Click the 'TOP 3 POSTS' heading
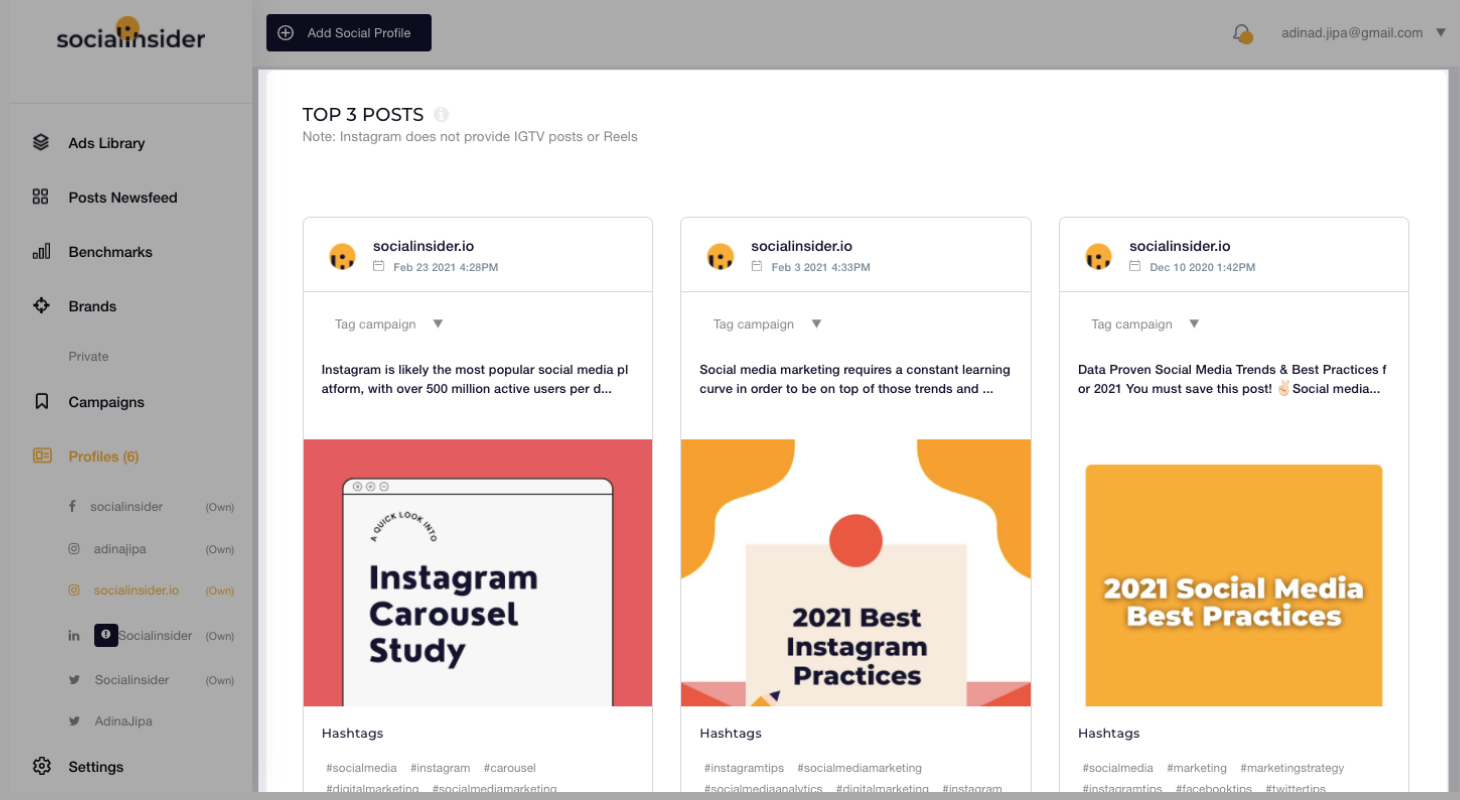Viewport: 1460px width, 800px height. click(363, 115)
